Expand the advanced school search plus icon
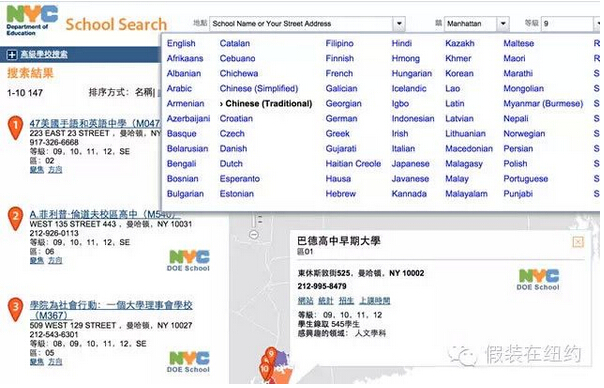 pos(12,55)
